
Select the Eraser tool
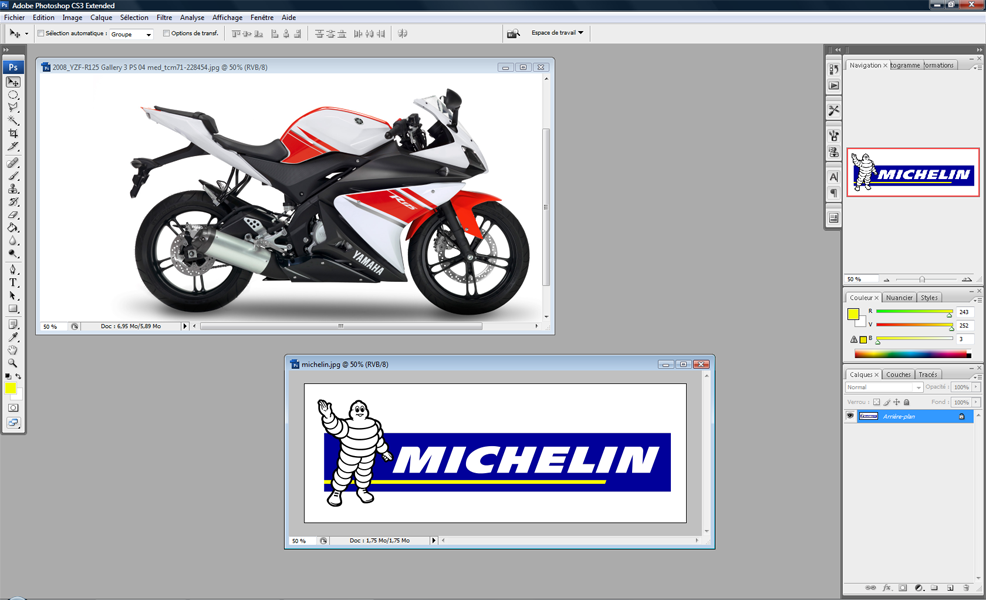click(13, 215)
